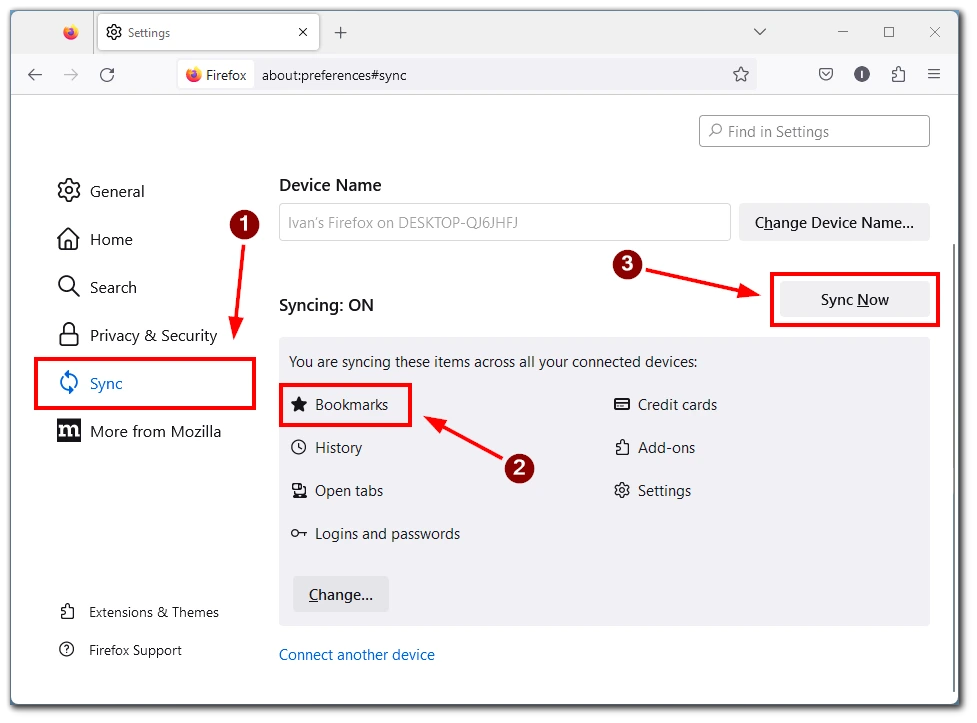Click the Extensions & Themes puzzle icon
This screenshot has height=723, width=977.
point(67,611)
